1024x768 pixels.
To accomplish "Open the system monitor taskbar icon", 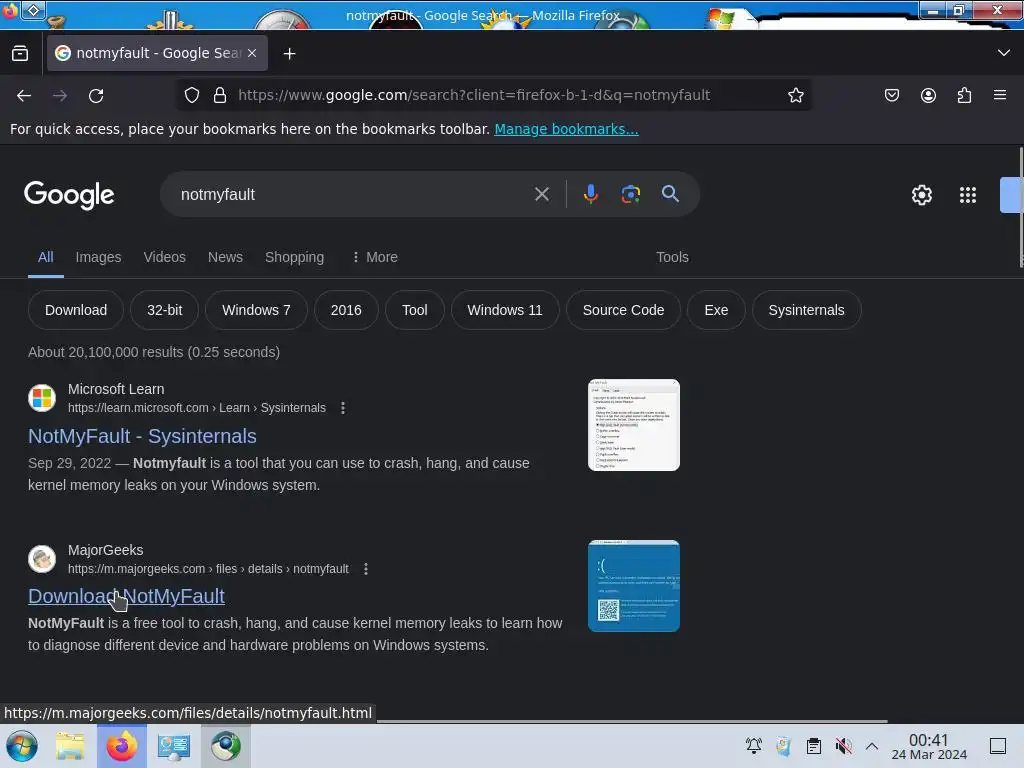I will click(174, 746).
